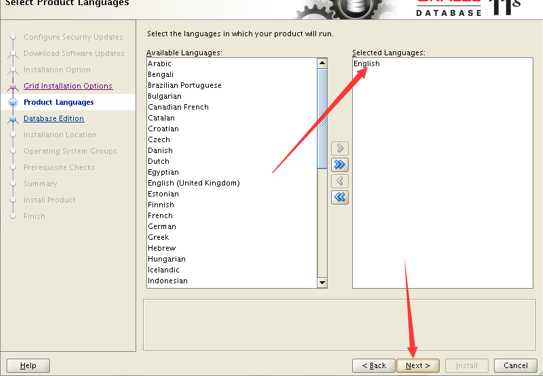
Task: Click the remove selected language arrow button
Action: (340, 181)
